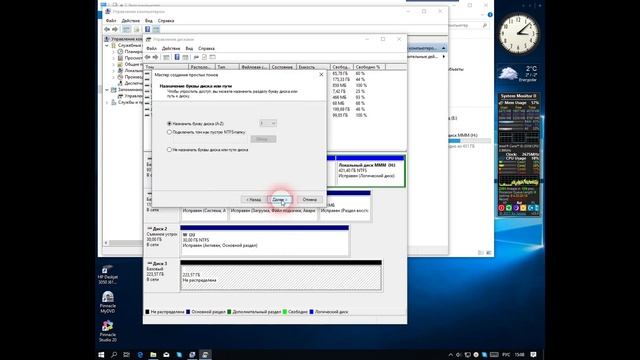This screenshot has height=360, width=640.
Task: Click the File Explorer search field
Action: coord(468,25)
